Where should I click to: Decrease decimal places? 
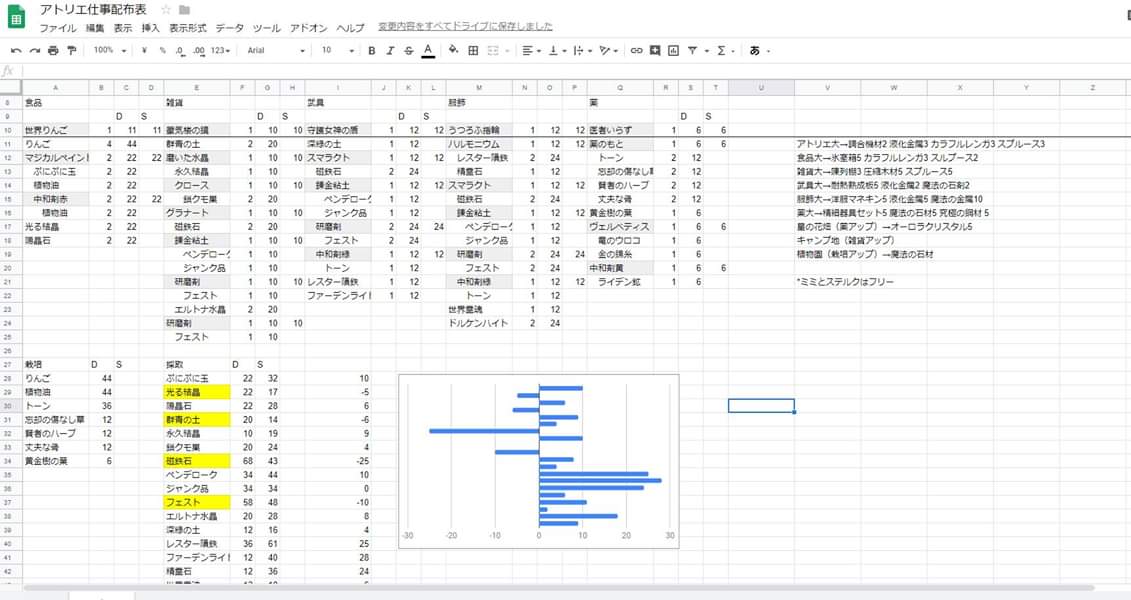tap(180, 50)
